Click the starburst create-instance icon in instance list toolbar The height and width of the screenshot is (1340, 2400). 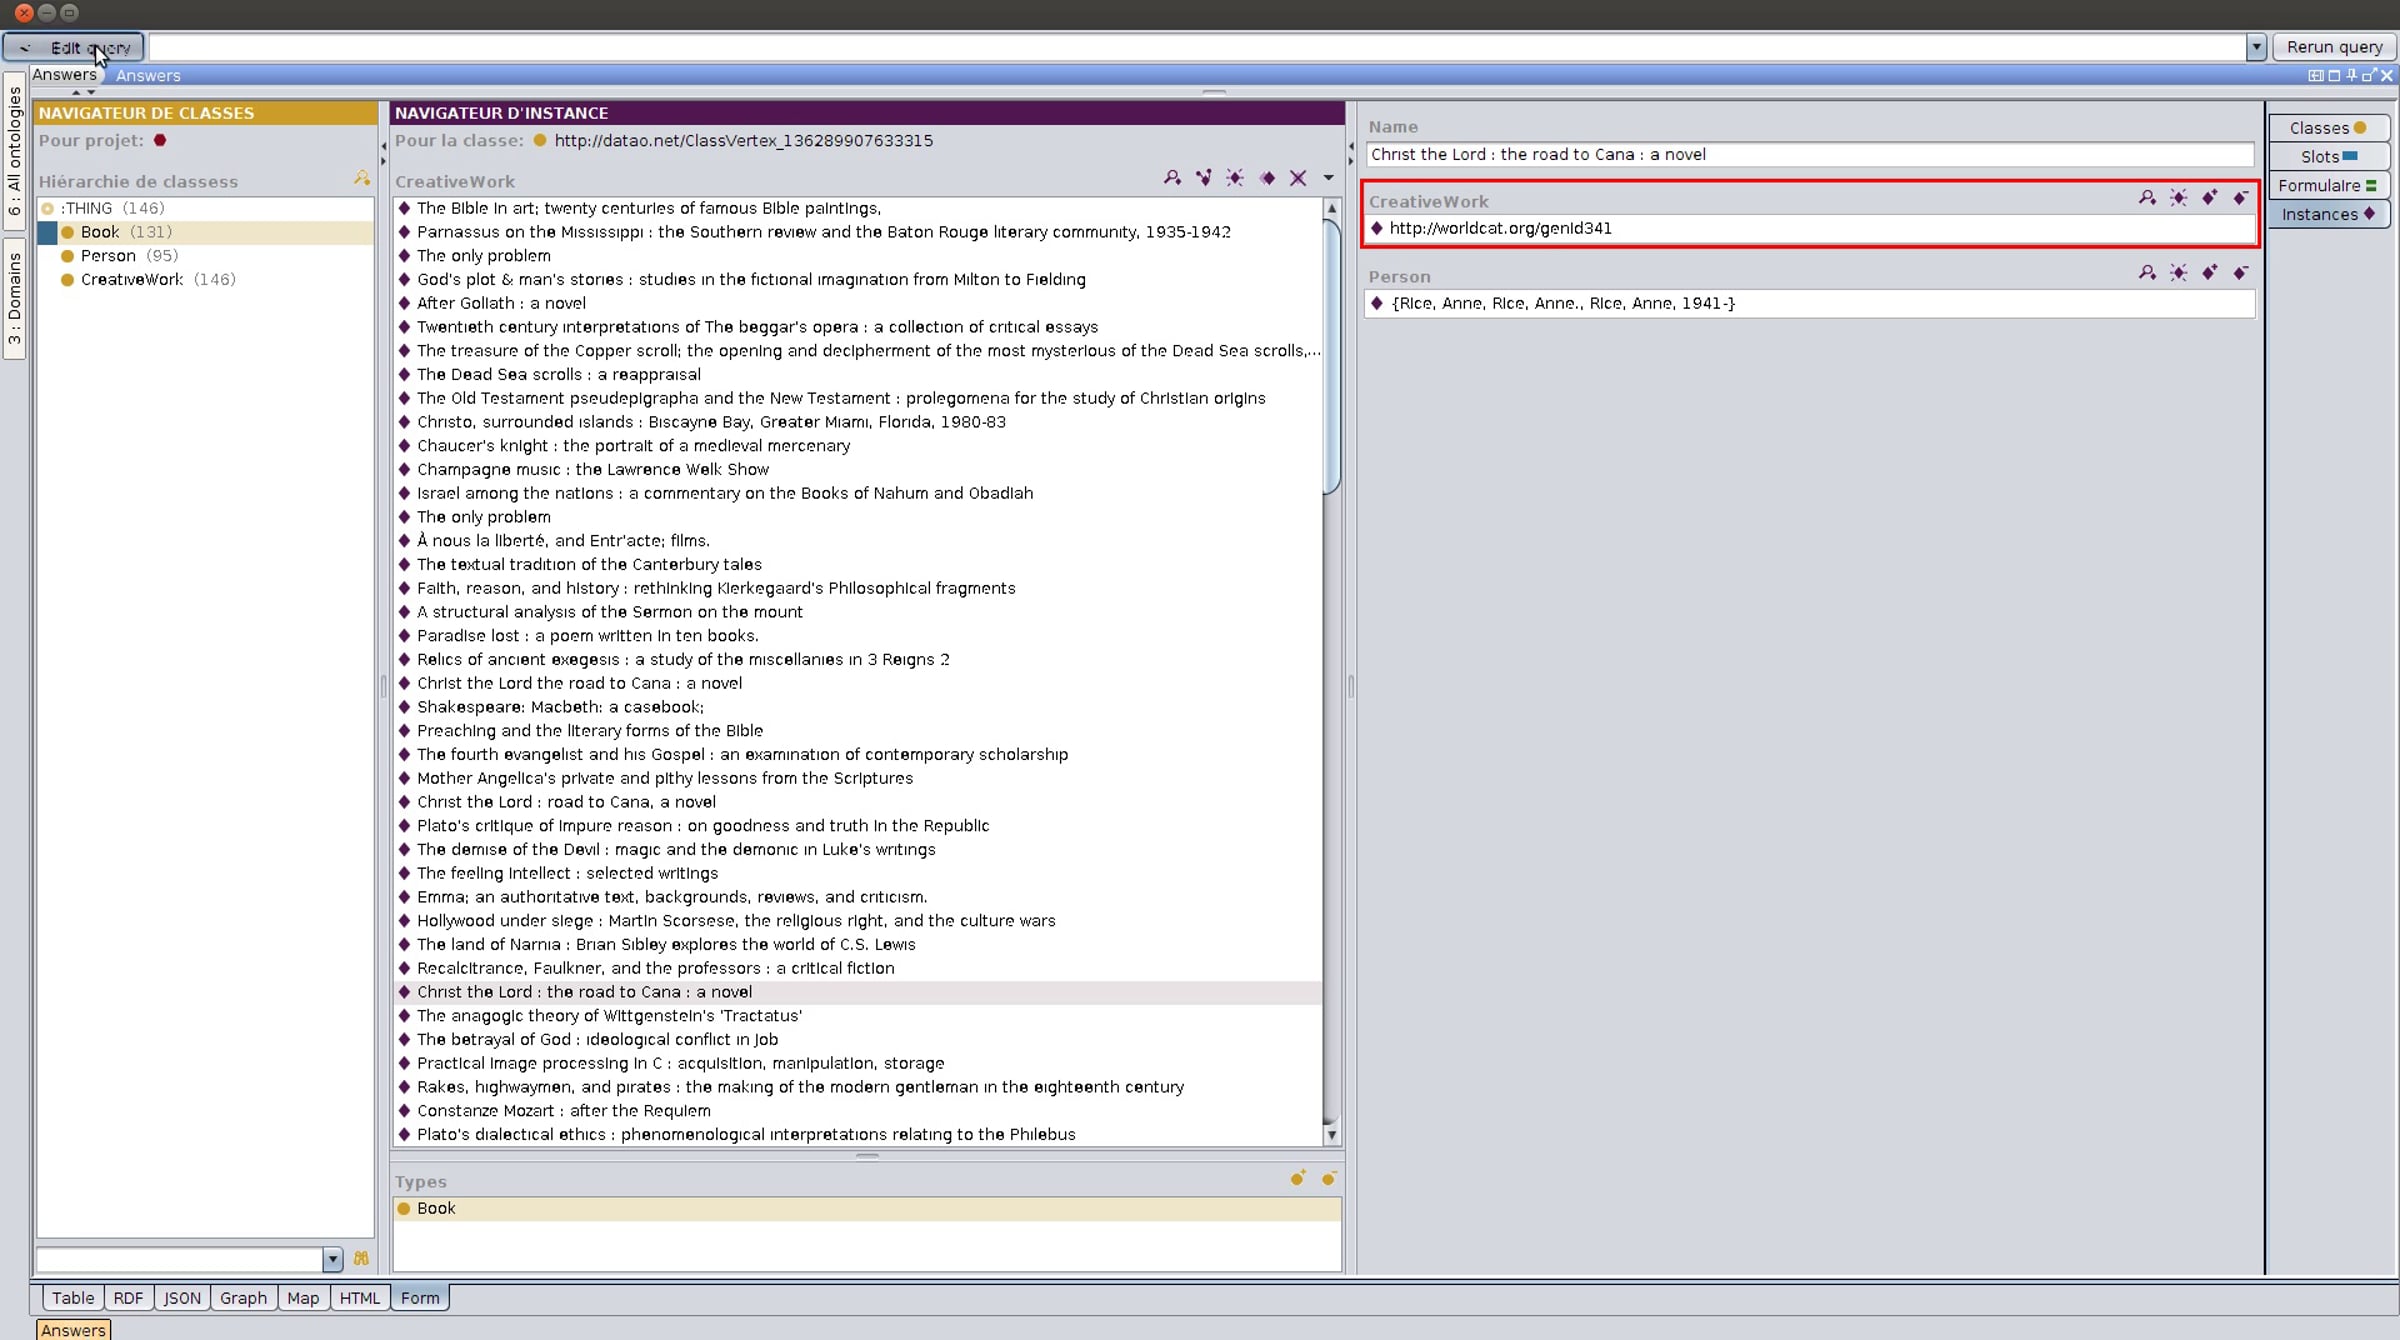click(1235, 178)
